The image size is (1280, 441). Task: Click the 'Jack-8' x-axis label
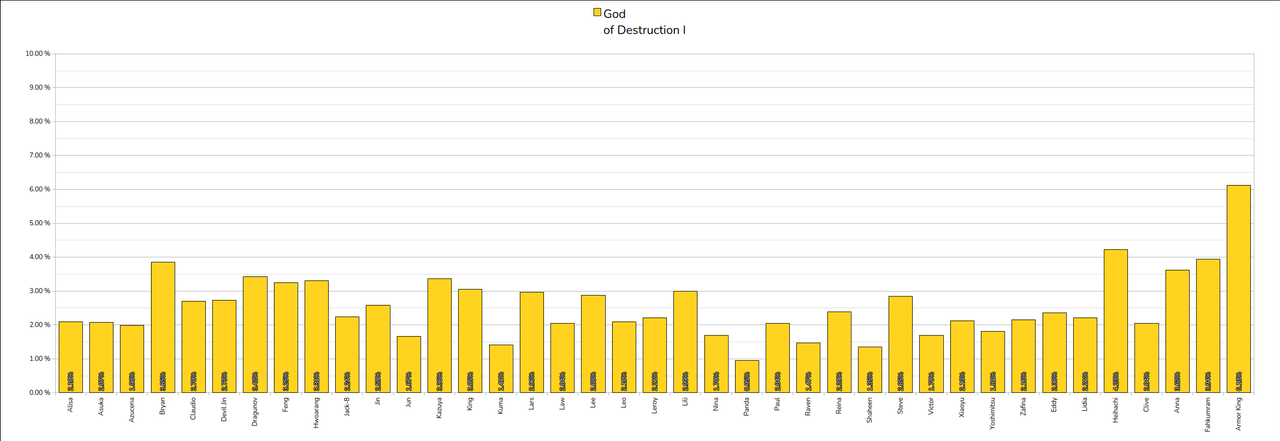[x=347, y=407]
